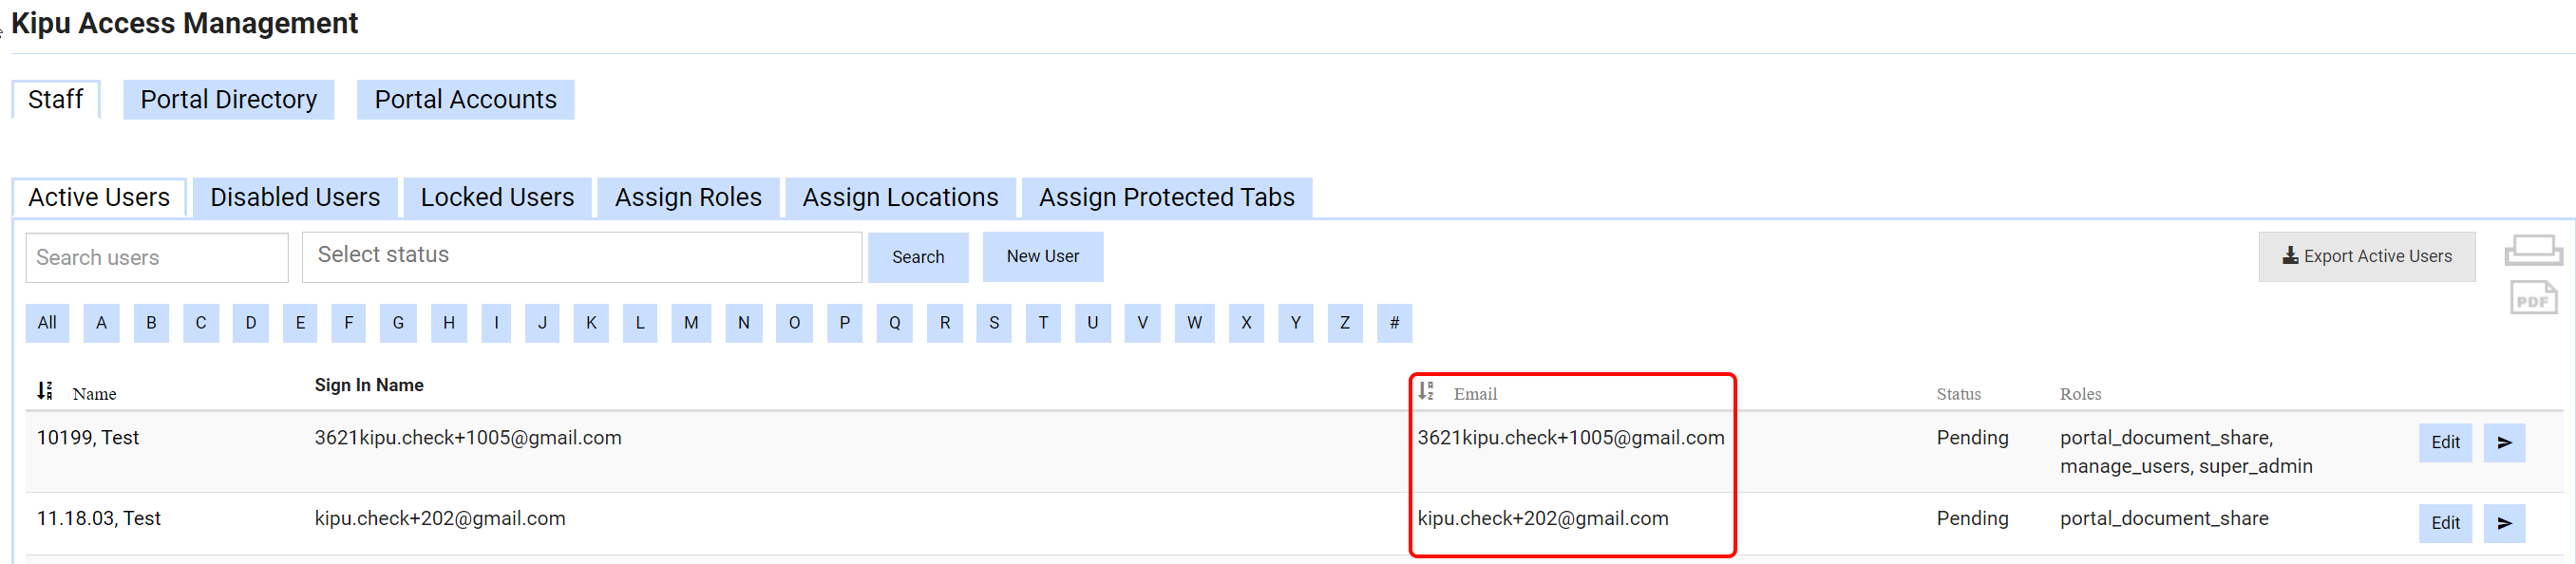Focus the Search users text field
Screen dimensions: 2576x564
tap(157, 258)
